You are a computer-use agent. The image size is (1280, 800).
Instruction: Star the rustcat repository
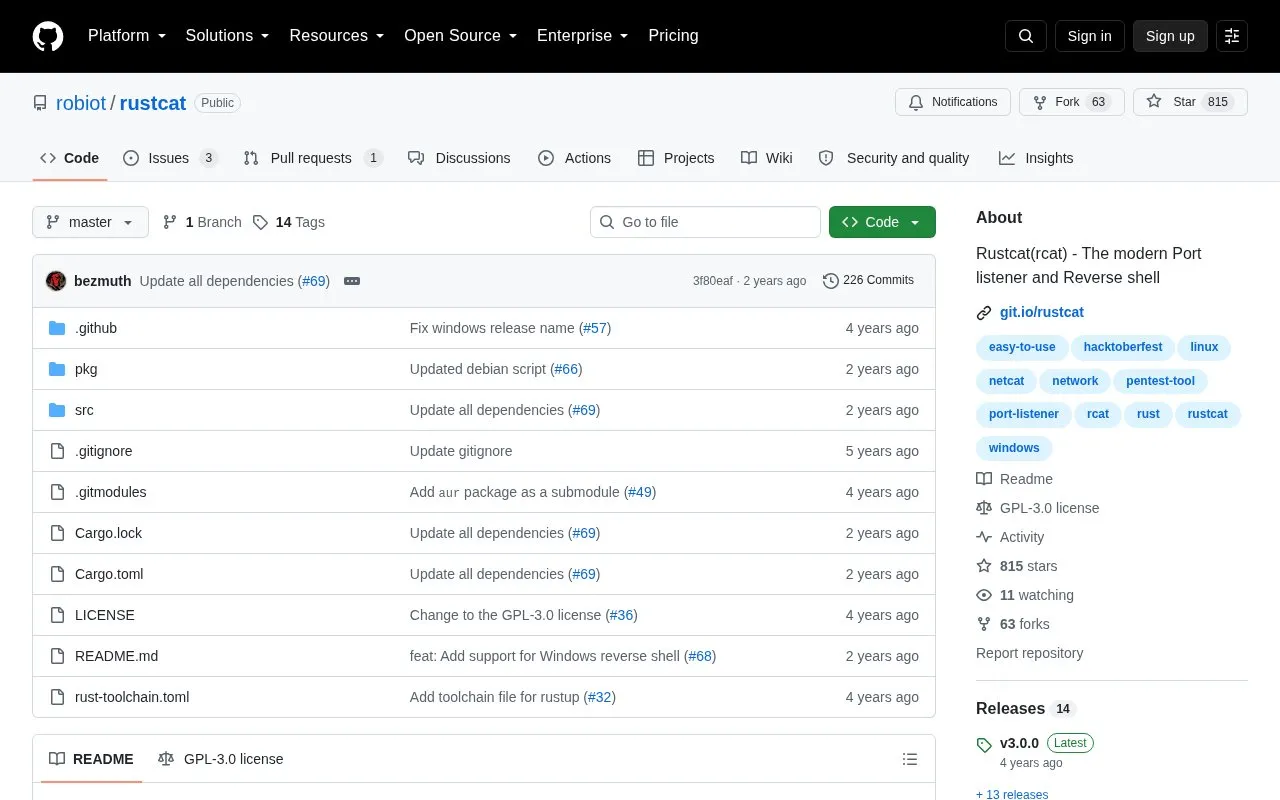tap(1190, 102)
